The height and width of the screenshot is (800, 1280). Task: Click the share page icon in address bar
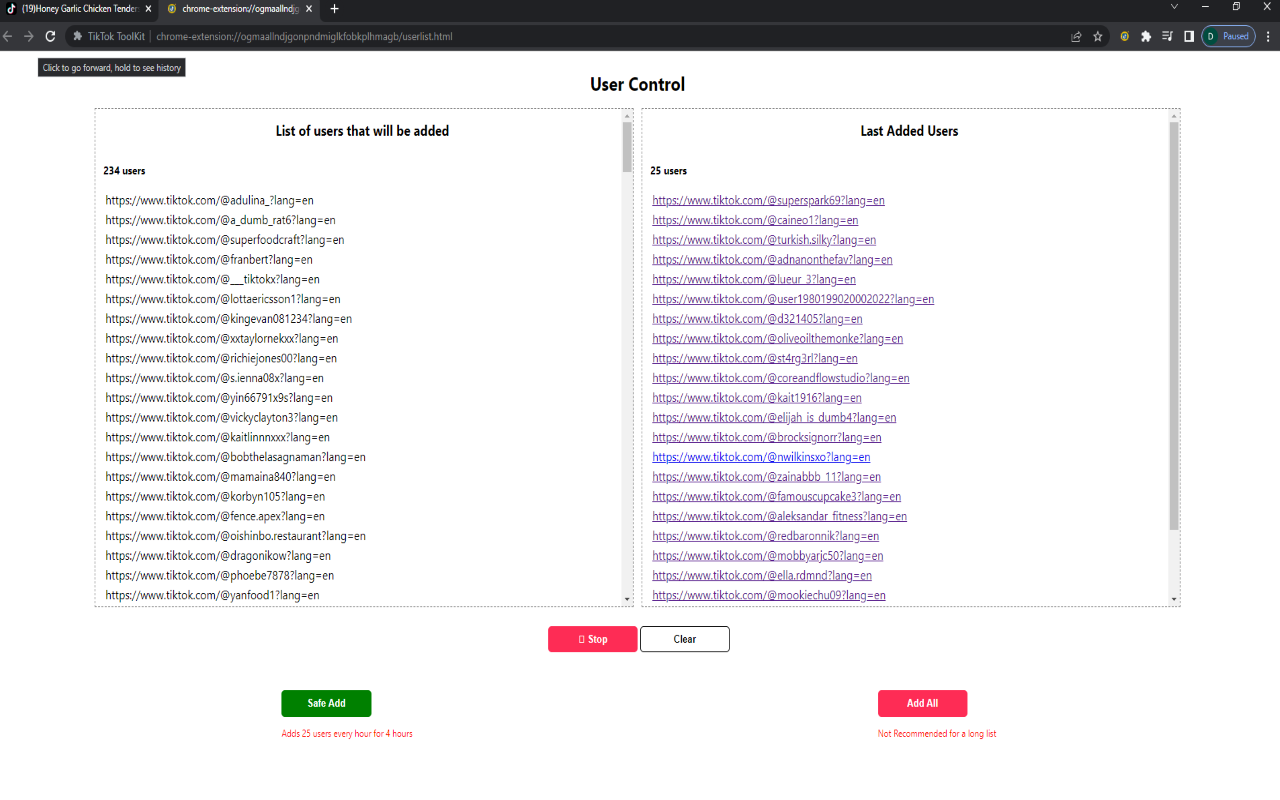pyautogui.click(x=1076, y=36)
